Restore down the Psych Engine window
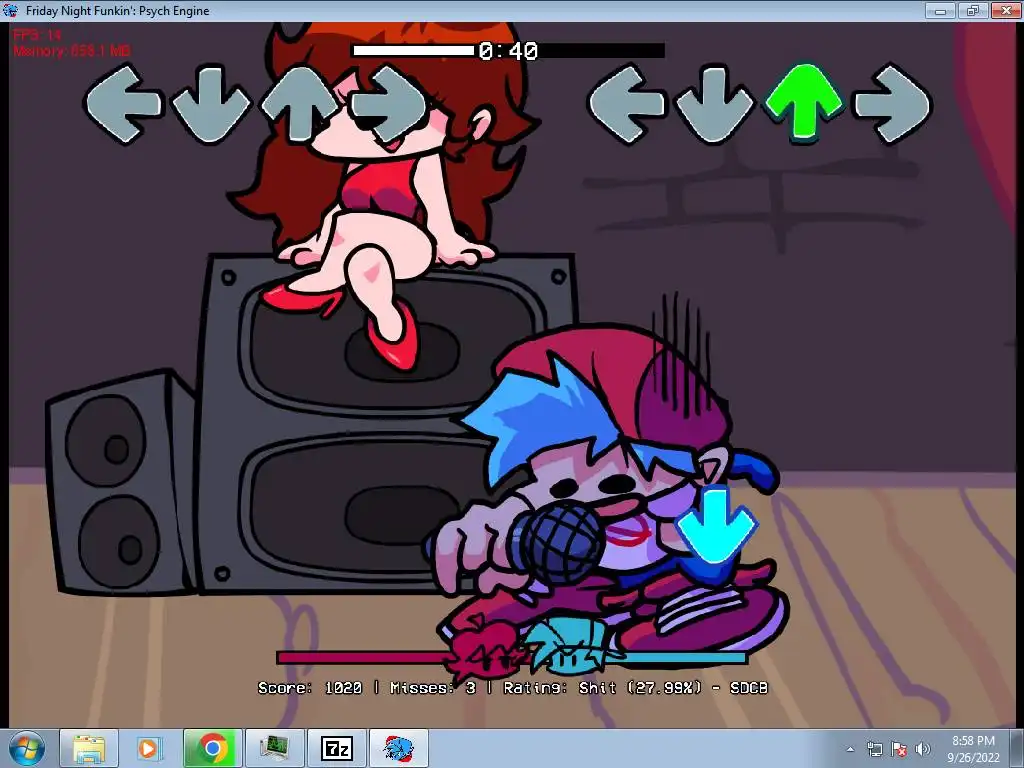The width and height of the screenshot is (1024, 768). [x=973, y=10]
